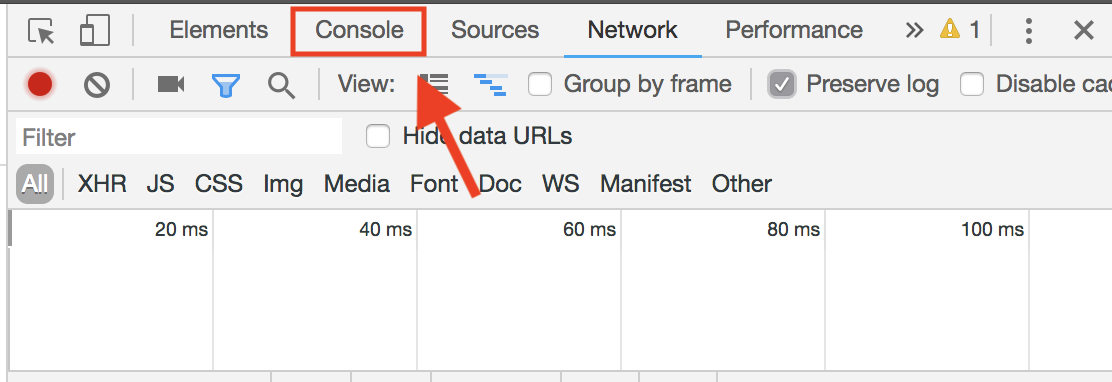The height and width of the screenshot is (382, 1112).
Task: Expand the more tabs chevron
Action: click(915, 30)
